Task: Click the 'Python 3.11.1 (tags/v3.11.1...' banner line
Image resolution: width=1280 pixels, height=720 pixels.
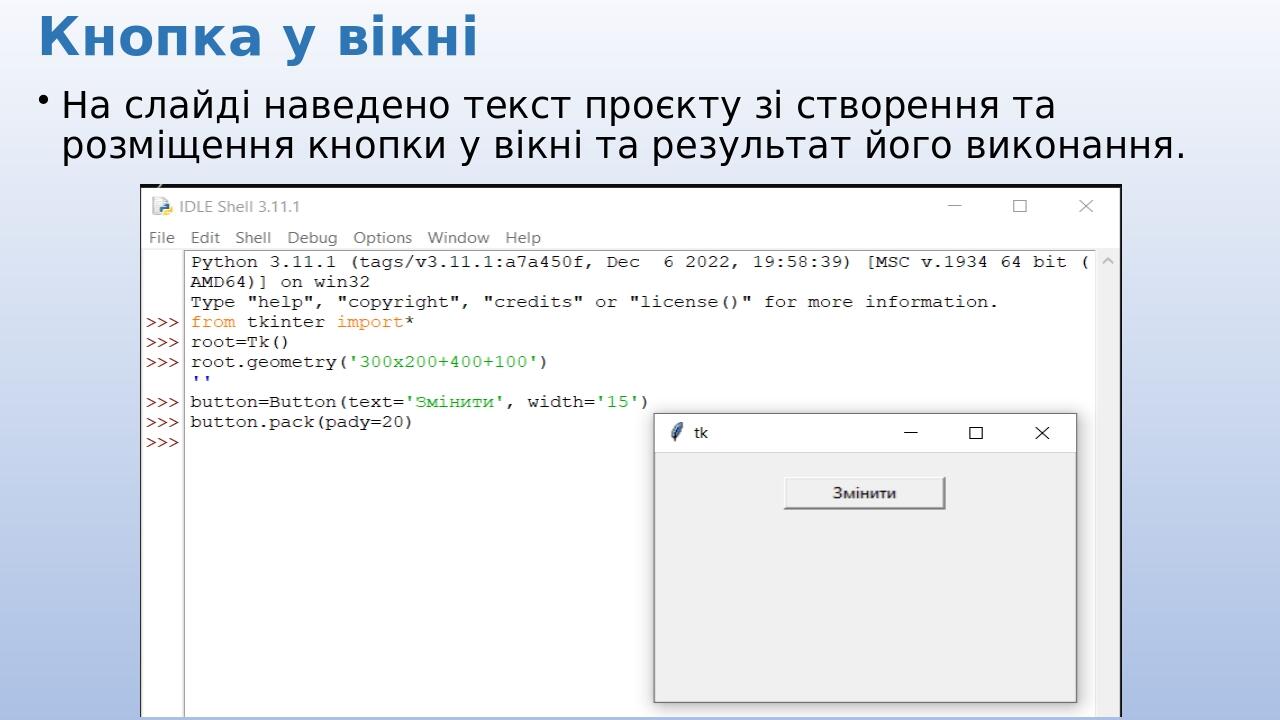Action: [x=640, y=262]
